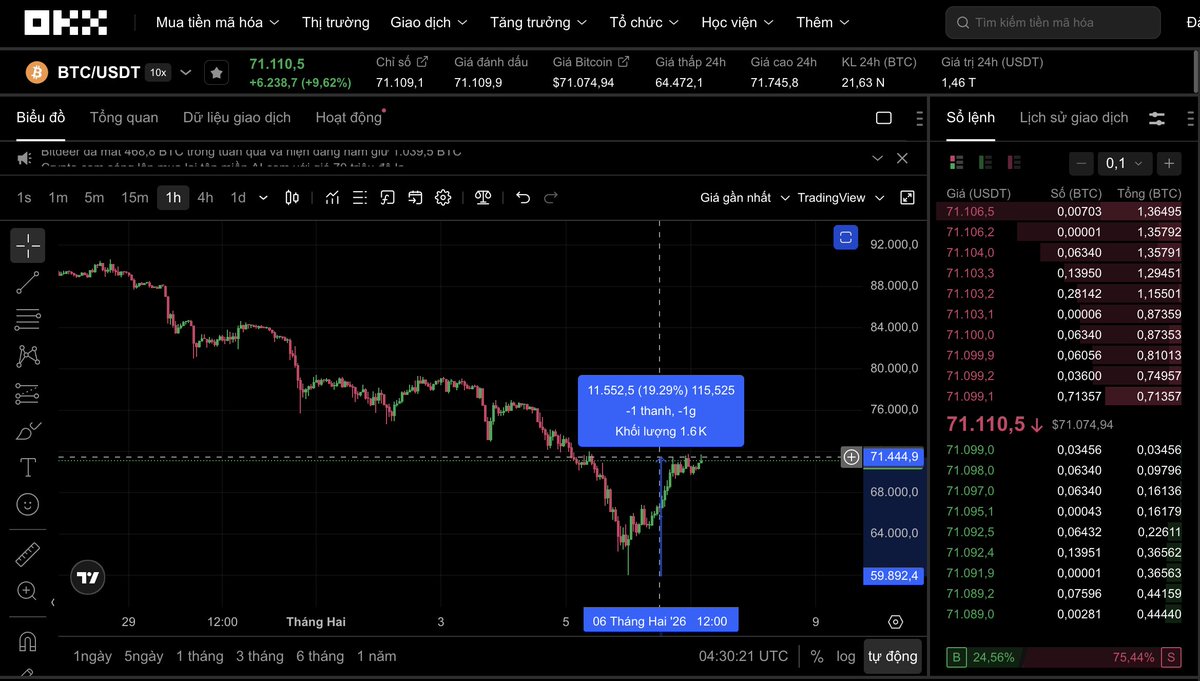1200x681 pixels.
Task: Click the OKX logo
Action: coord(66,22)
